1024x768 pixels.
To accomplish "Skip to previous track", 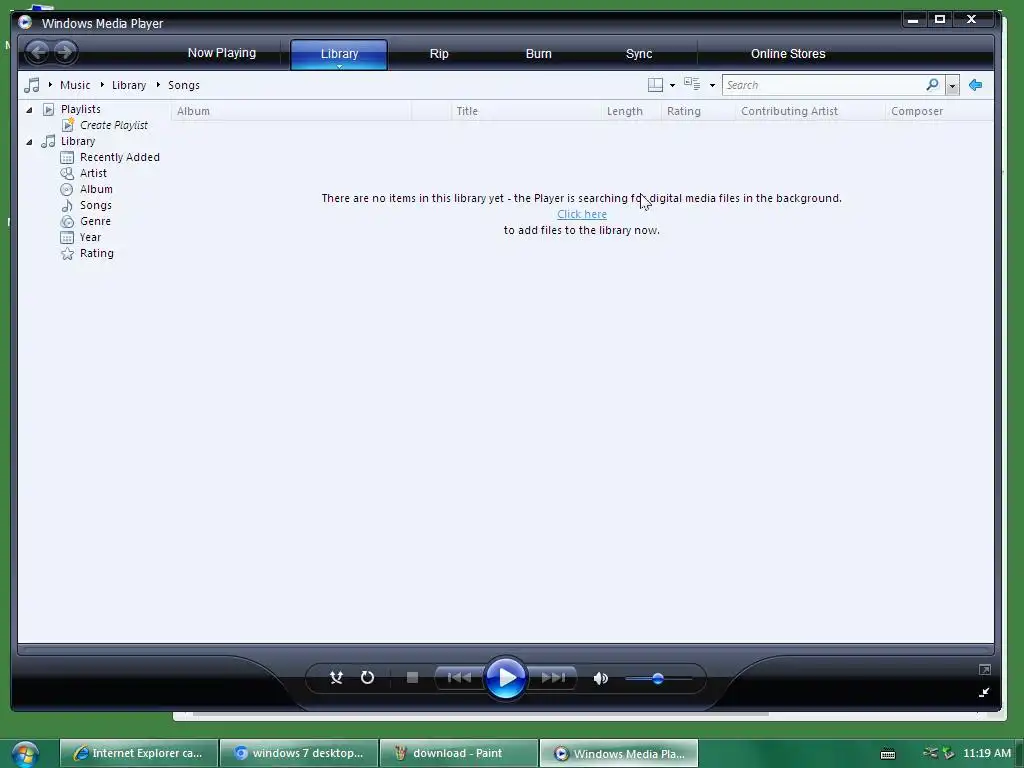I will 459,678.
